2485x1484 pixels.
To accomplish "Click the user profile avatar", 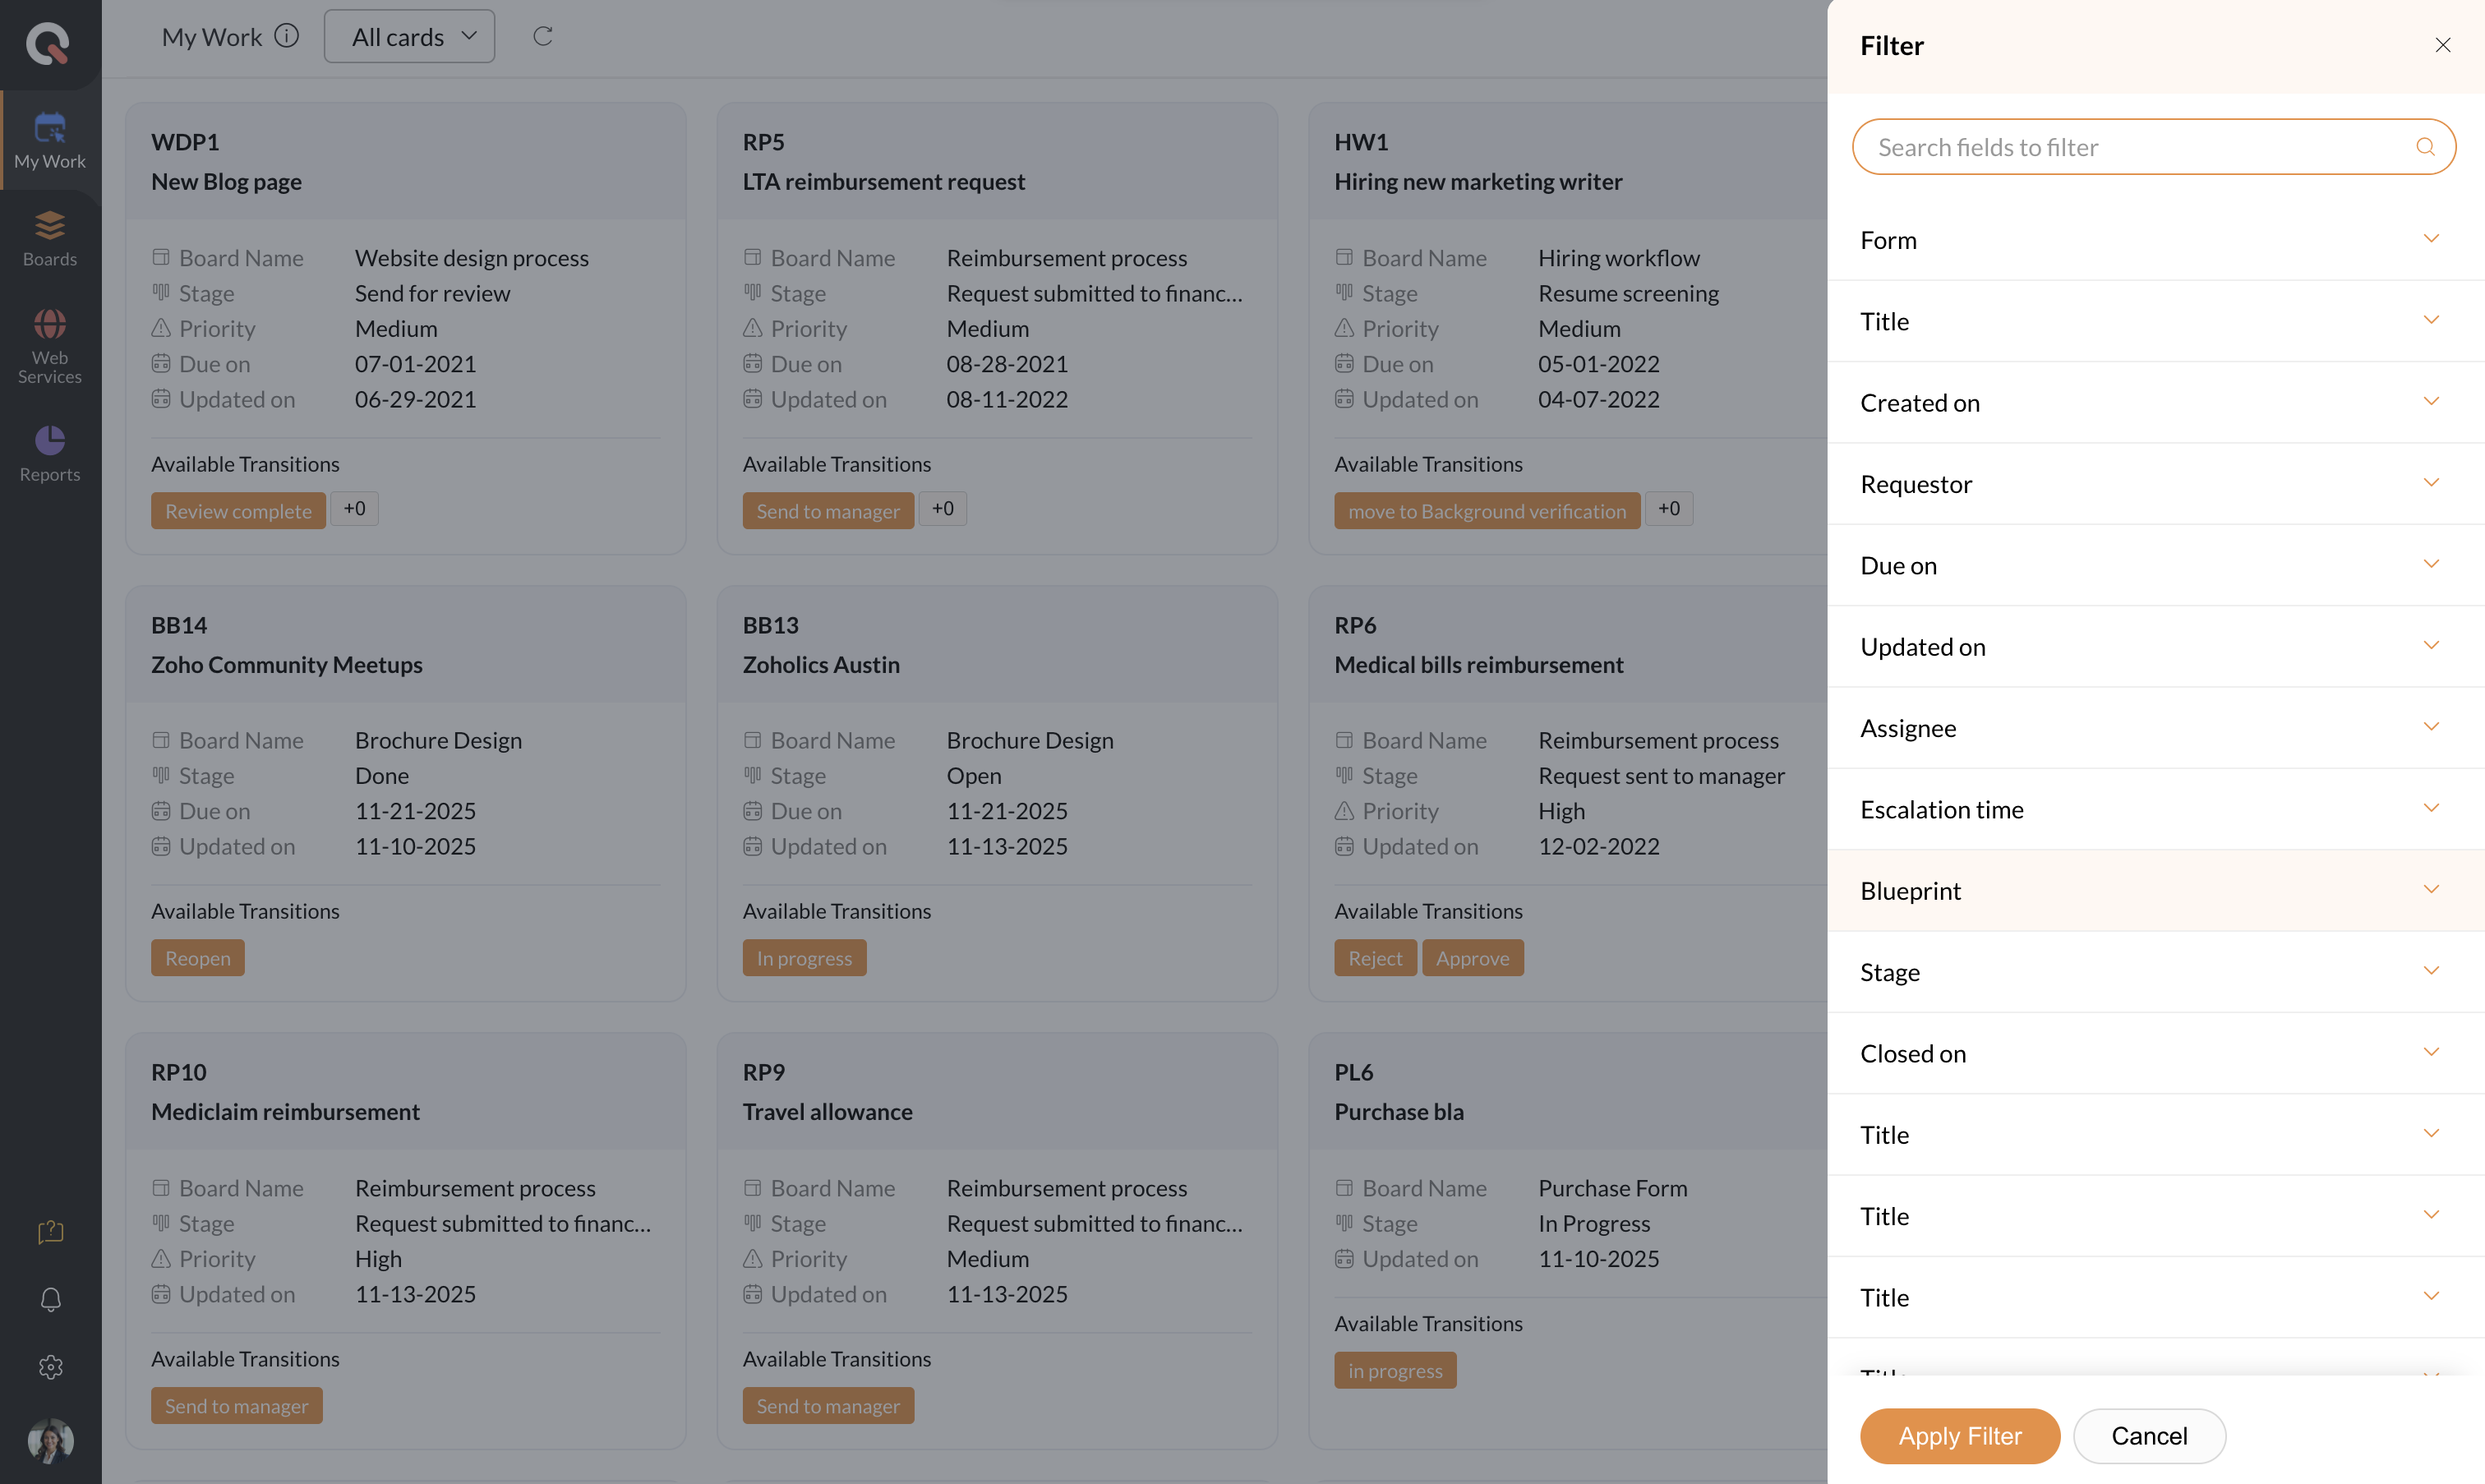I will click(50, 1440).
